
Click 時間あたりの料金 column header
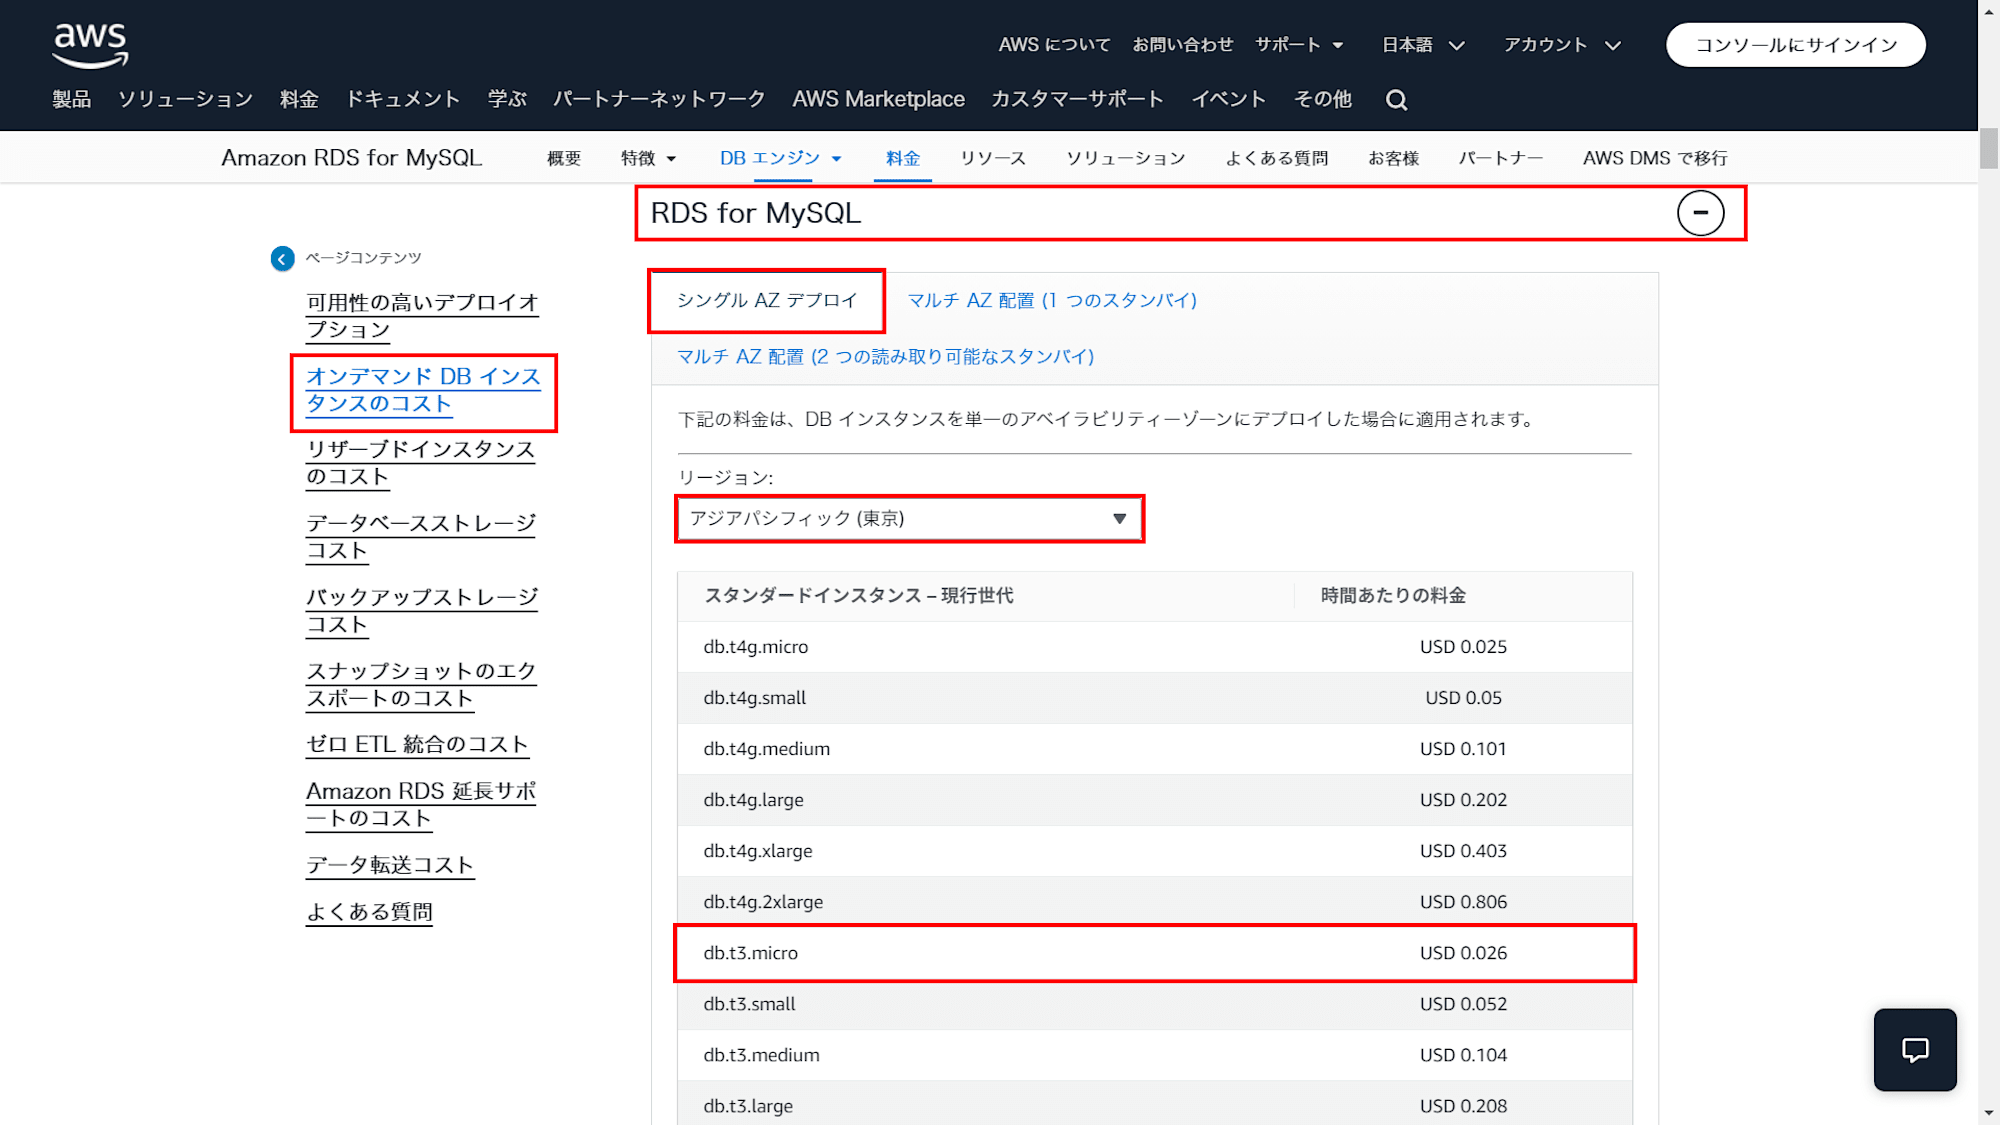(x=1393, y=596)
